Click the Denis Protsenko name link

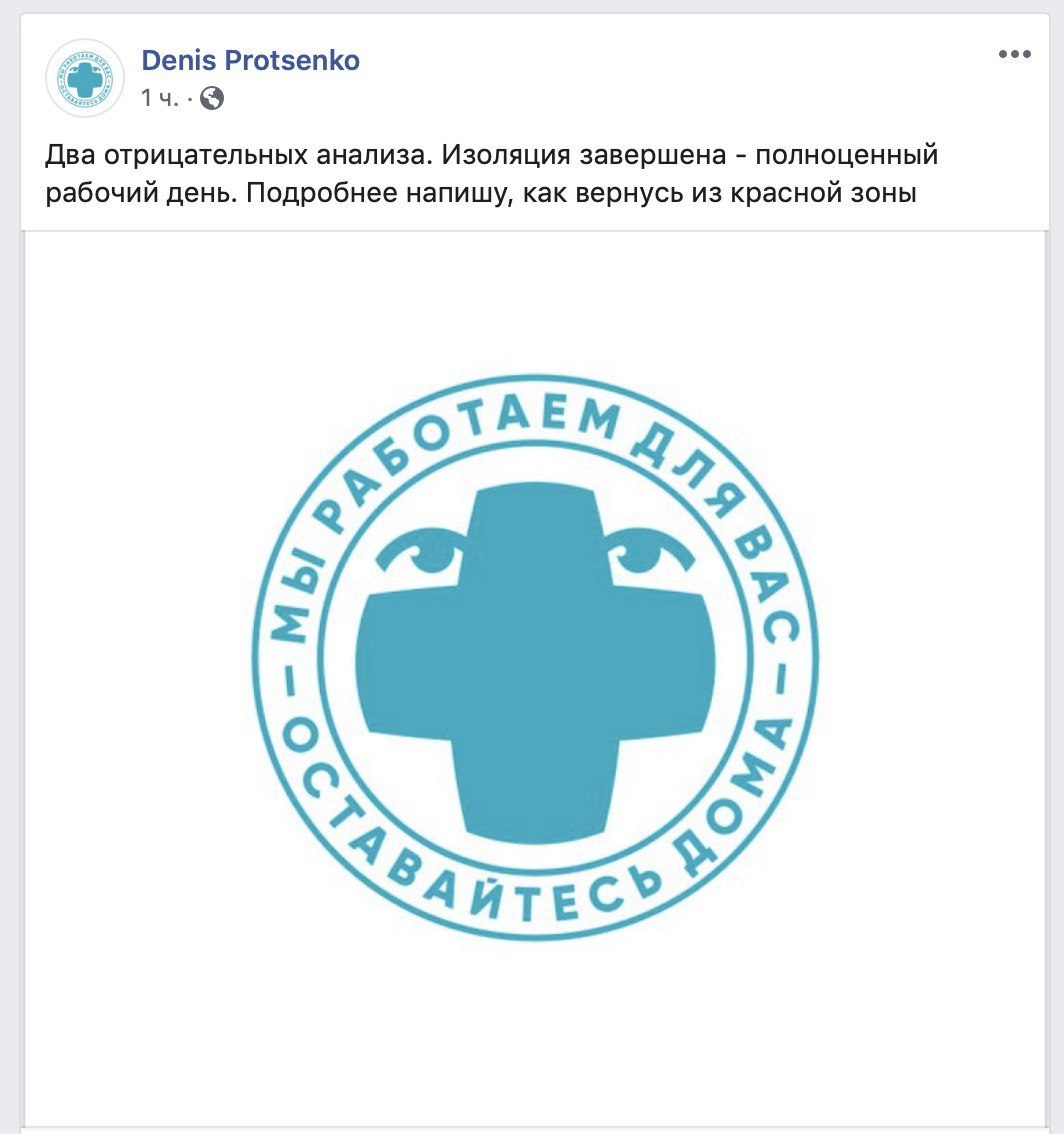point(250,60)
